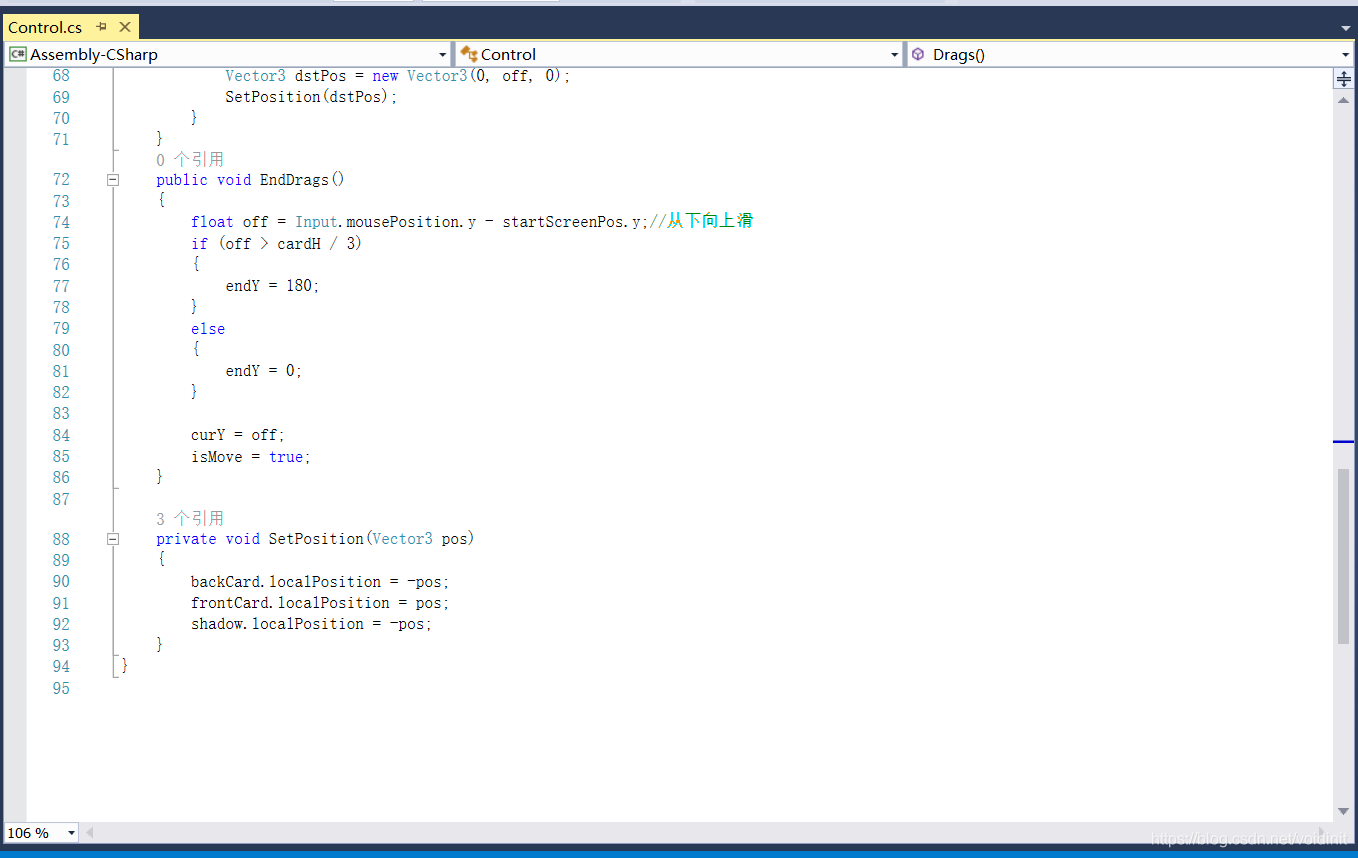Click the vertical scrollbar thumb
1358x858 pixels.
coord(1344,556)
